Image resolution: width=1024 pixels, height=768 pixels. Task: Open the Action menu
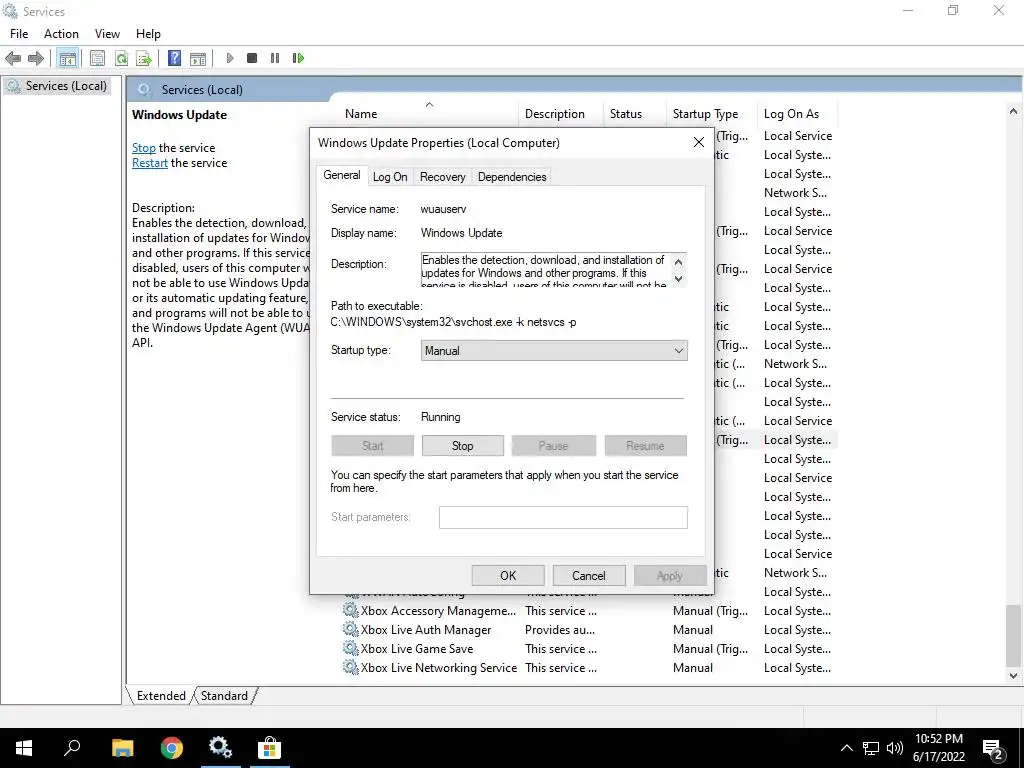coord(61,34)
